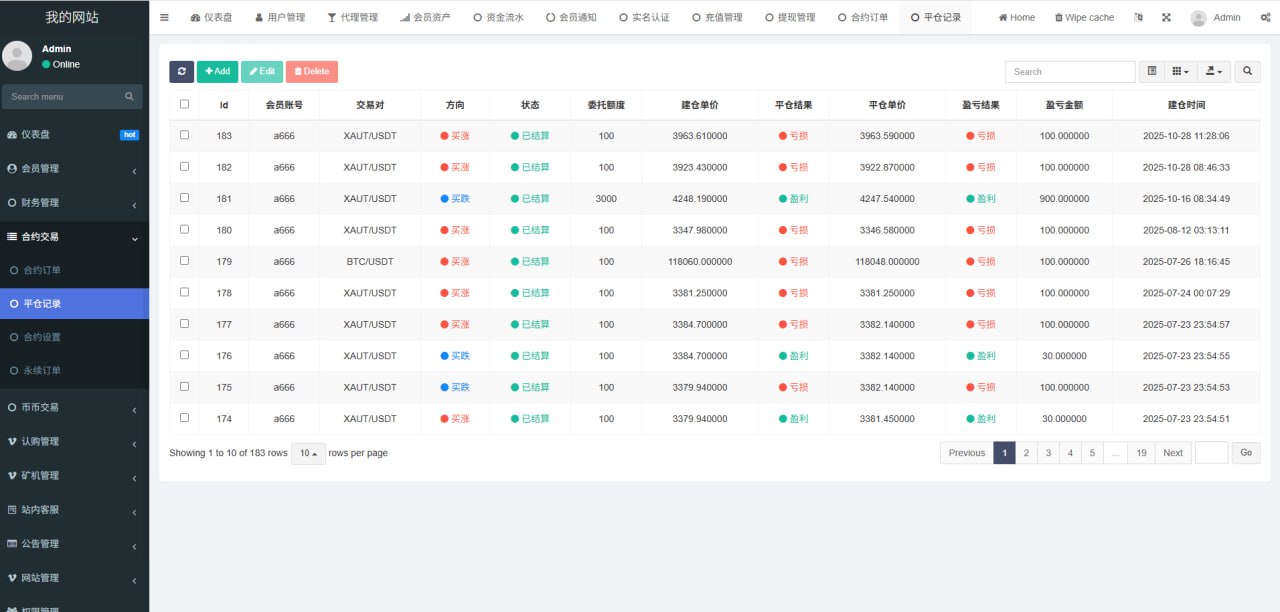The width and height of the screenshot is (1280, 612).
Task: Click the language switch icon in top bar
Action: click(1139, 17)
